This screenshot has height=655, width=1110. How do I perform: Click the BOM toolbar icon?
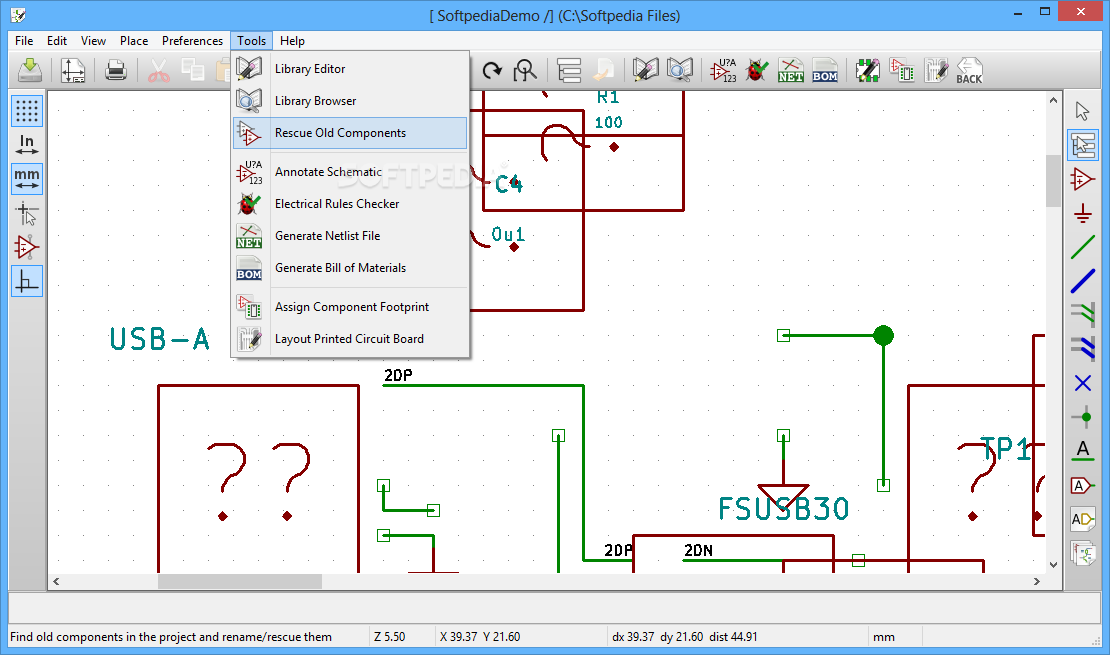click(825, 70)
